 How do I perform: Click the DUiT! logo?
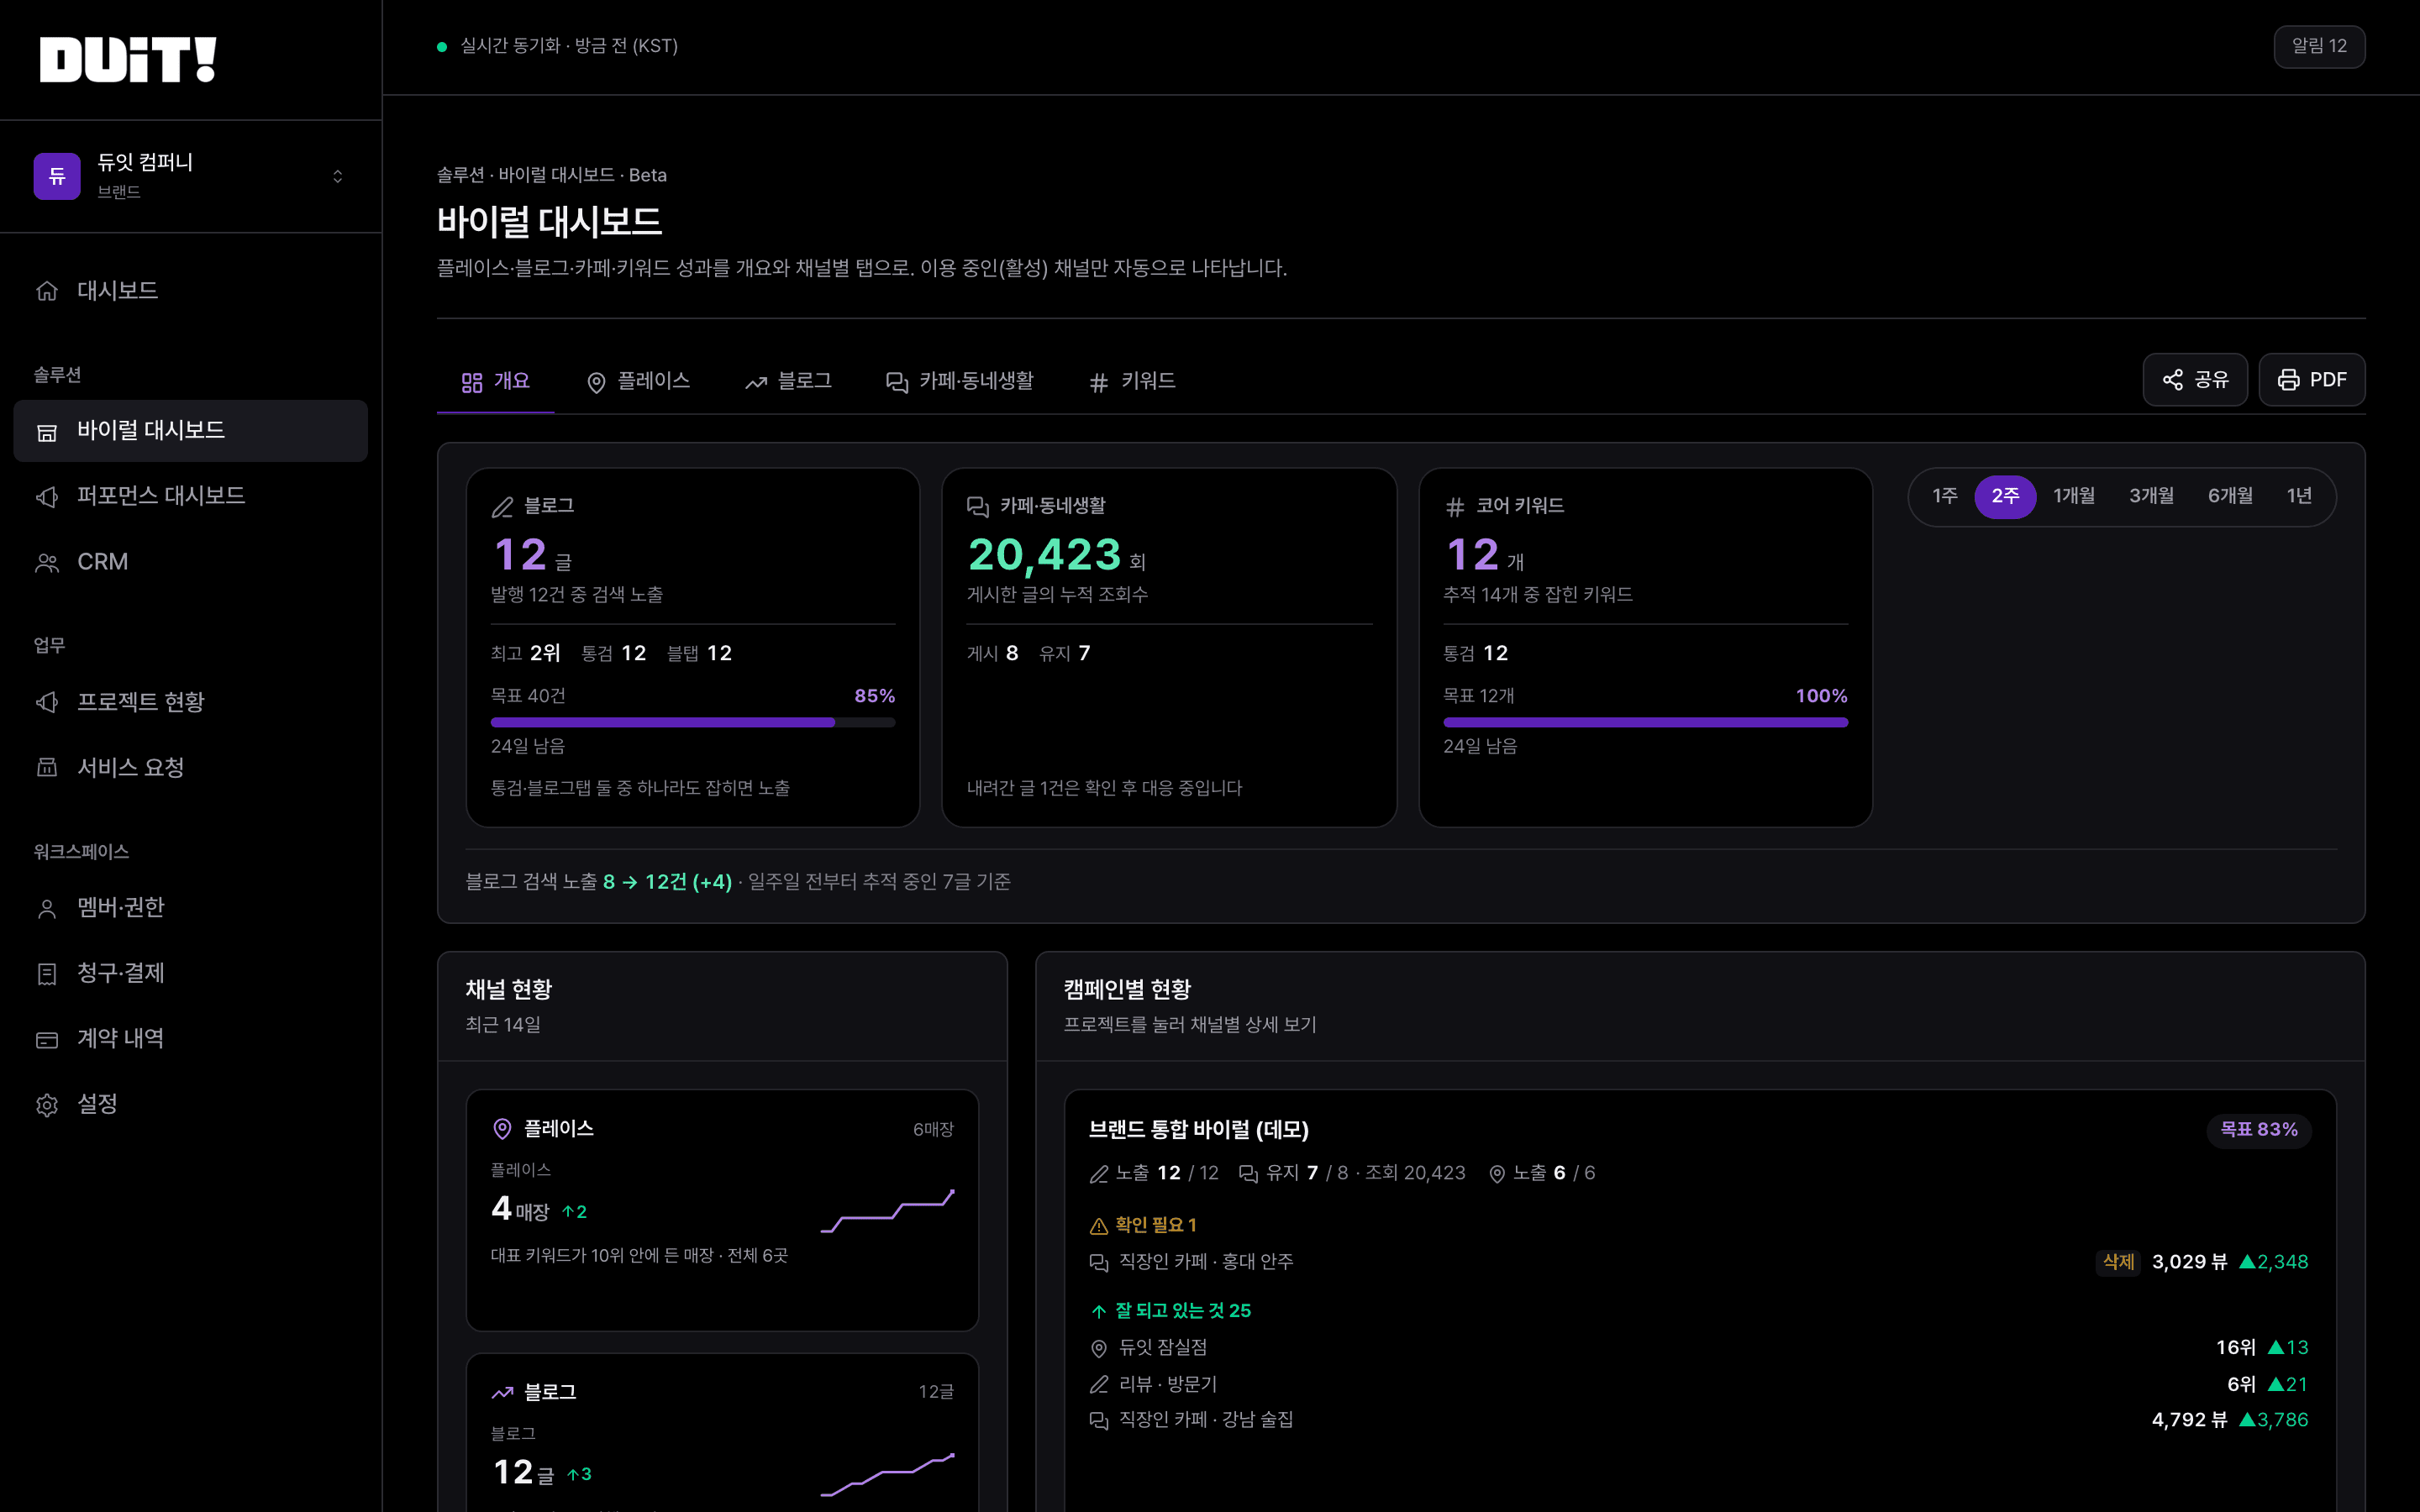click(x=128, y=59)
